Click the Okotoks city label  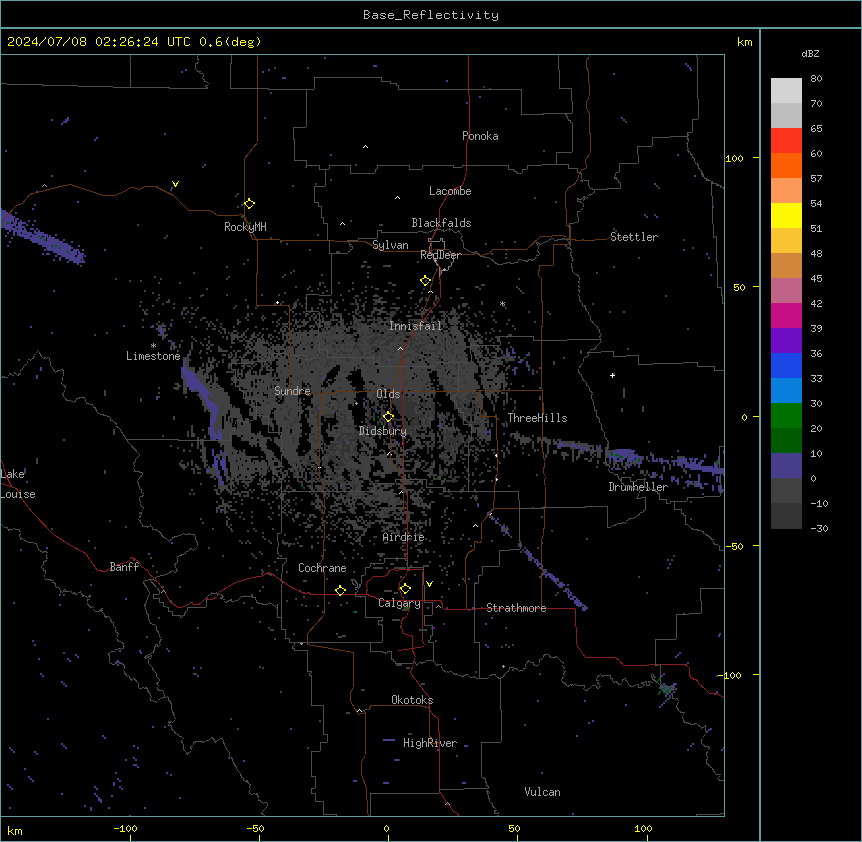(x=412, y=700)
